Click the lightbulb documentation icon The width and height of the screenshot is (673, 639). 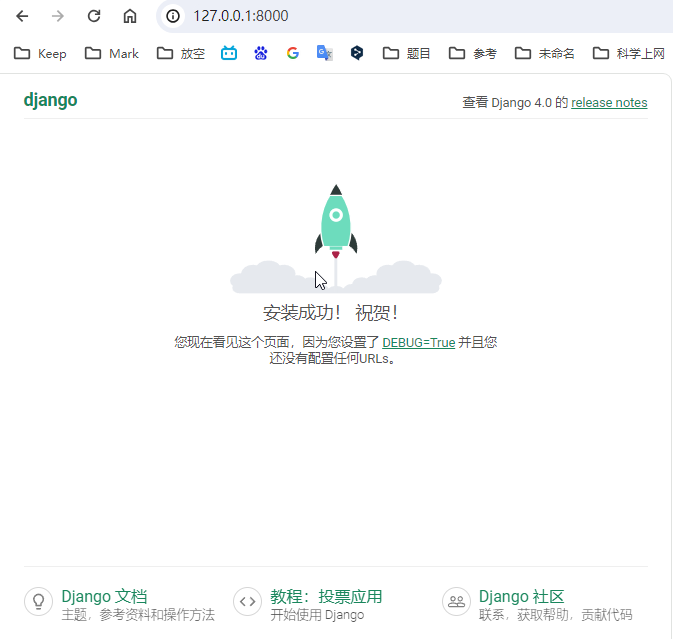click(39, 602)
